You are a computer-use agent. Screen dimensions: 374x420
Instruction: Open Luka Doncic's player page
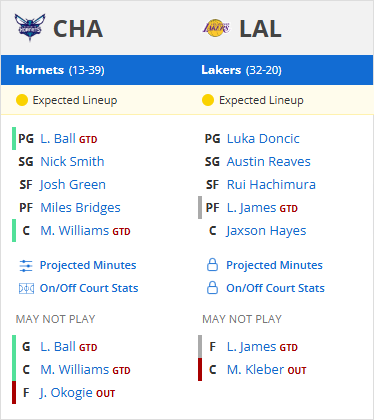coord(263,139)
